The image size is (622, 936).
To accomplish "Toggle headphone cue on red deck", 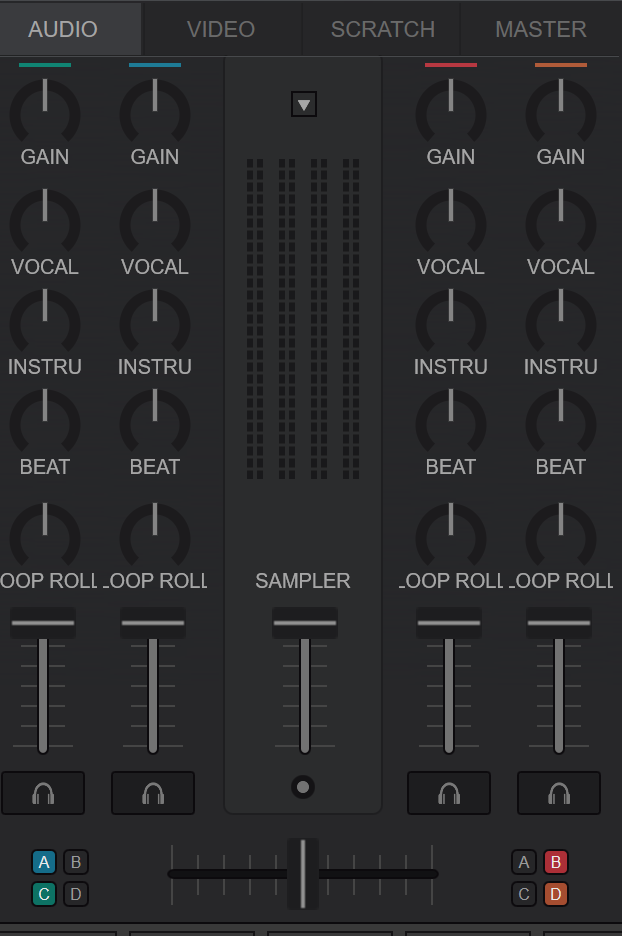I will (x=449, y=793).
